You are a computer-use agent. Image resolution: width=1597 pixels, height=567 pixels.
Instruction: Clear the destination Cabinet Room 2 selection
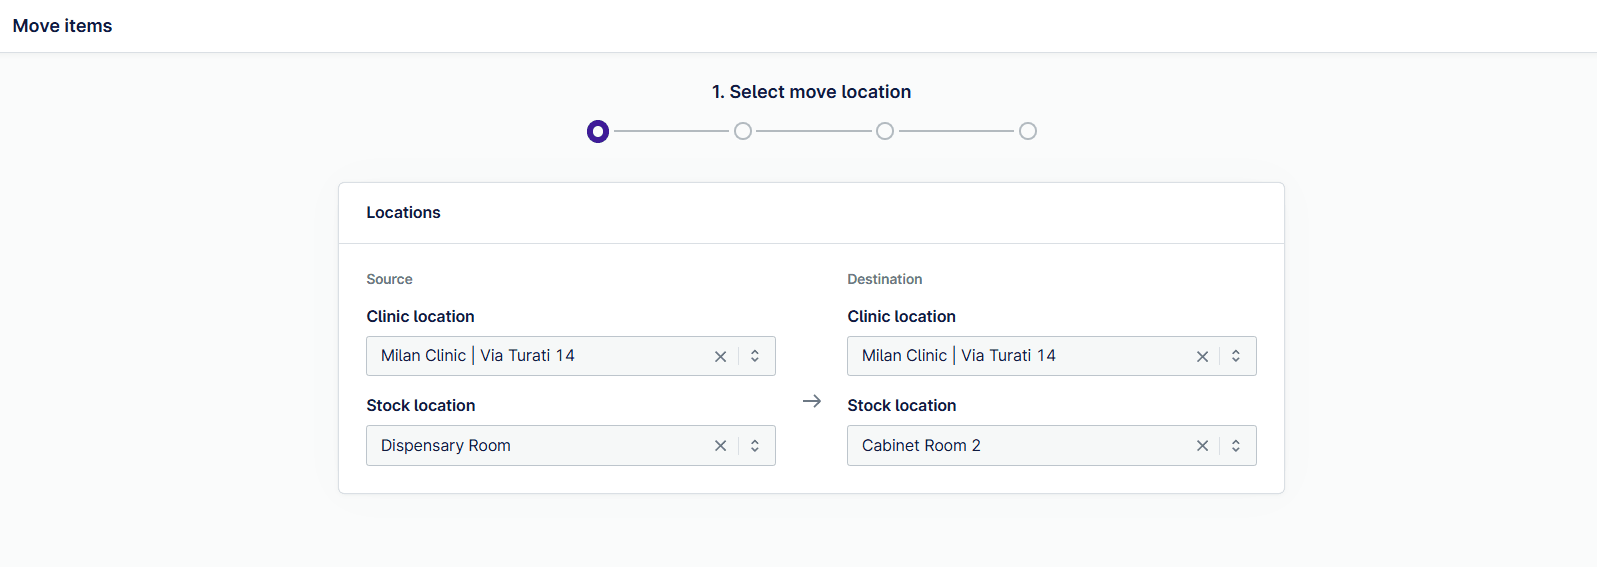click(x=1202, y=446)
